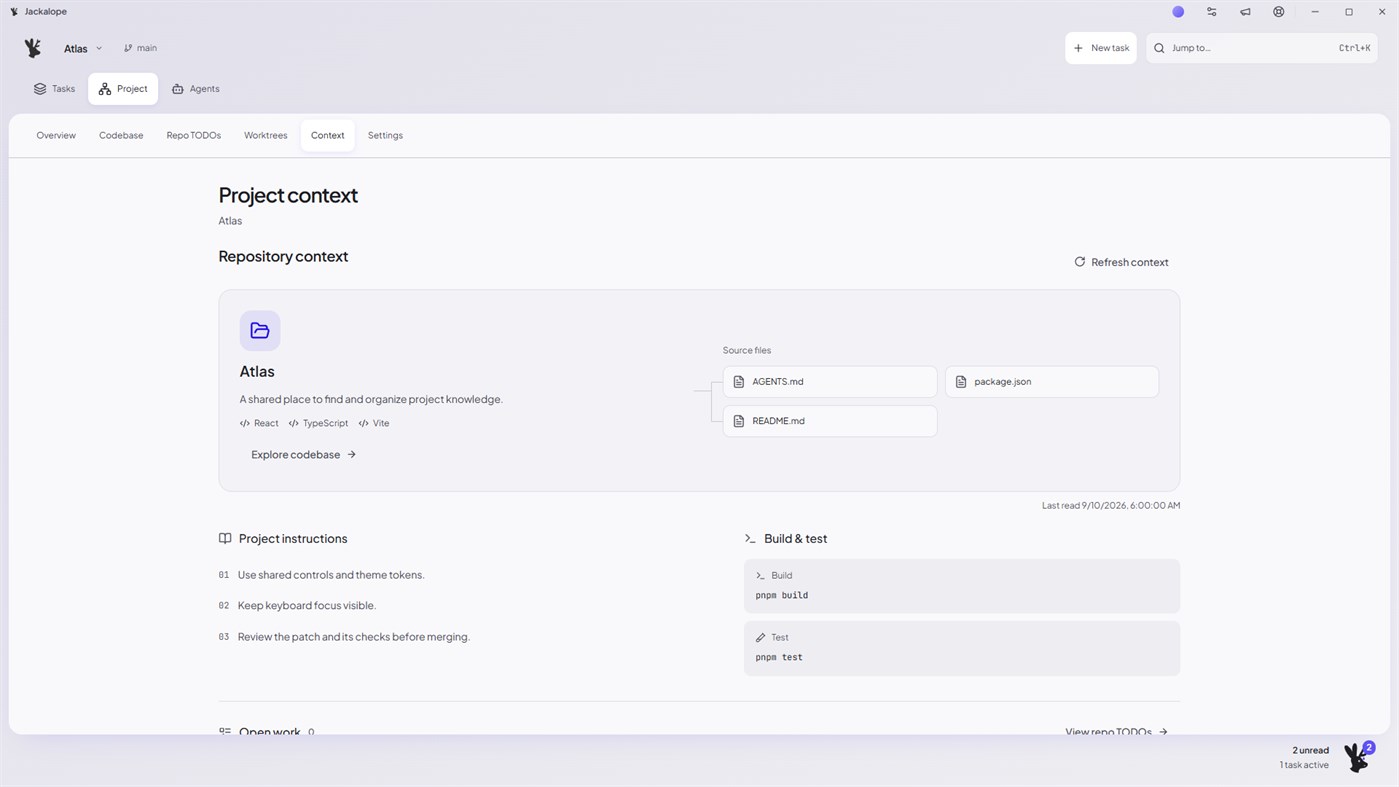Click the purple folder icon for Atlas

tap(260, 330)
